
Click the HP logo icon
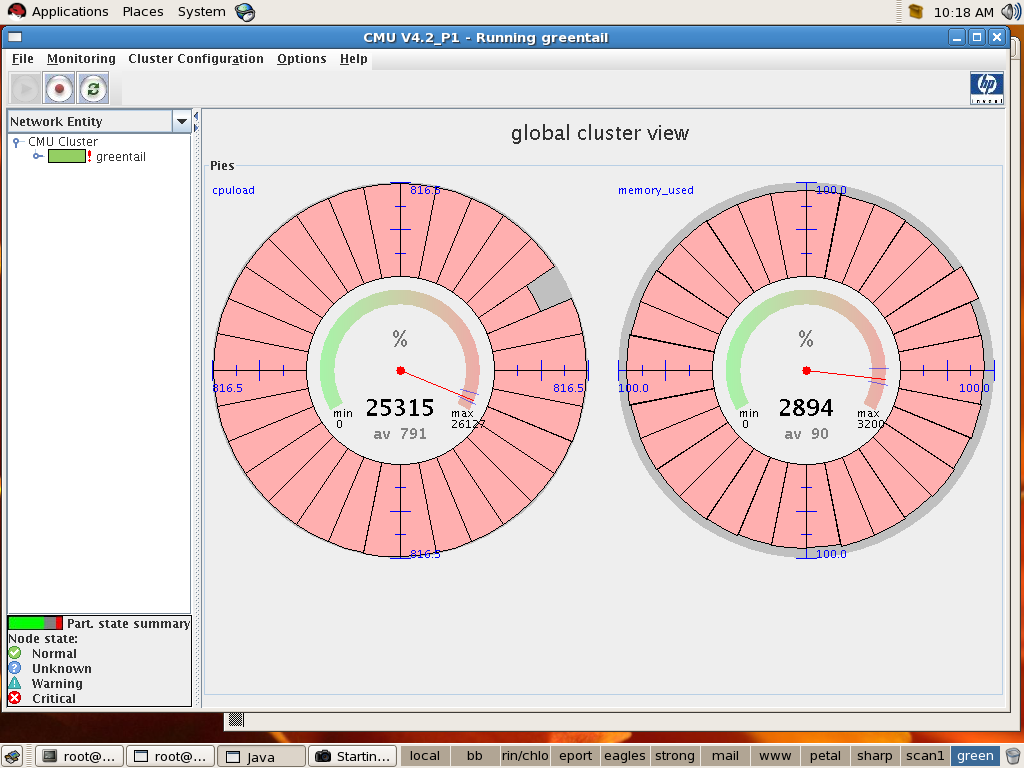[x=986, y=88]
